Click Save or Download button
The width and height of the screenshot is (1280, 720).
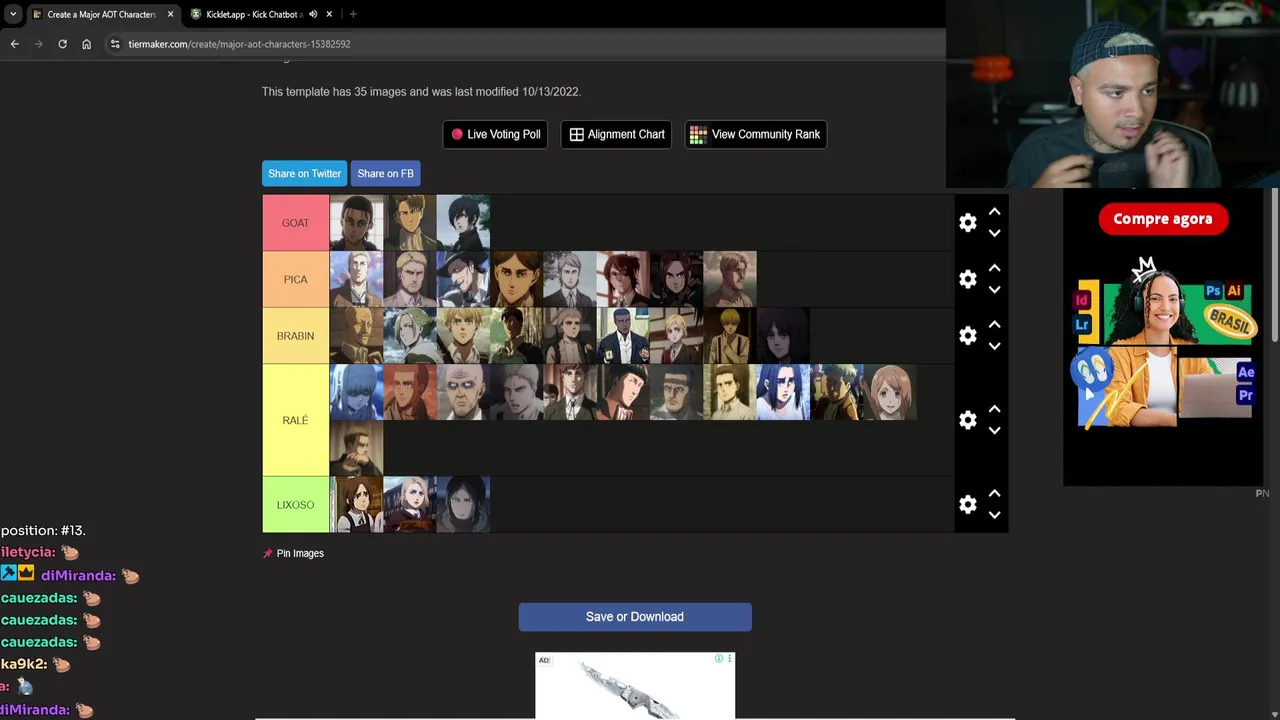tap(635, 617)
